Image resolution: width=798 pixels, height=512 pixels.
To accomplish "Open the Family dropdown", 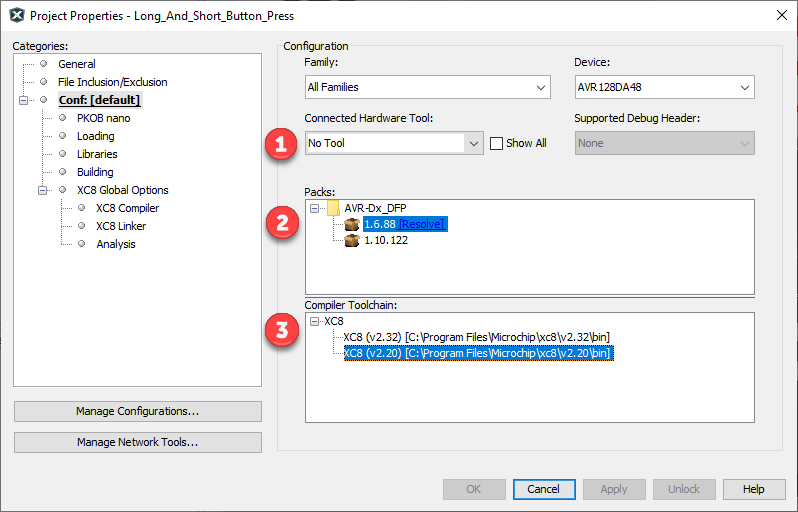I will 428,88.
